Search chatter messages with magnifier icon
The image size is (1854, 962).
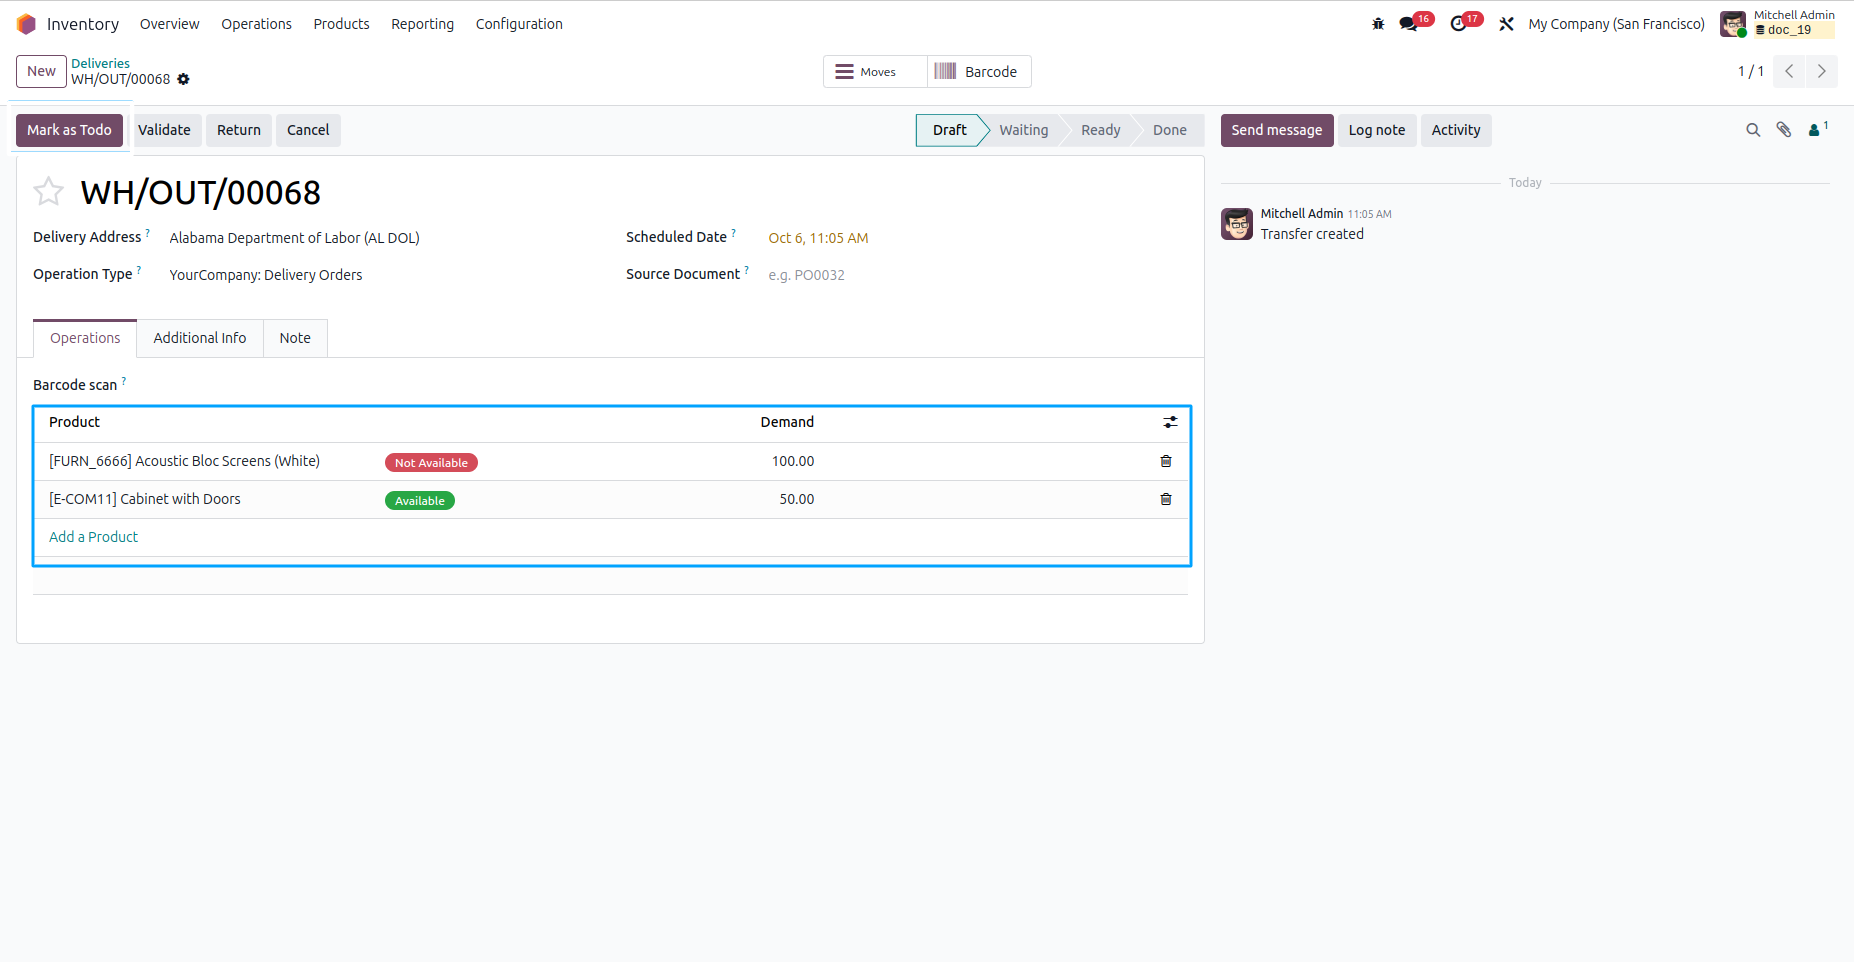pyautogui.click(x=1753, y=130)
